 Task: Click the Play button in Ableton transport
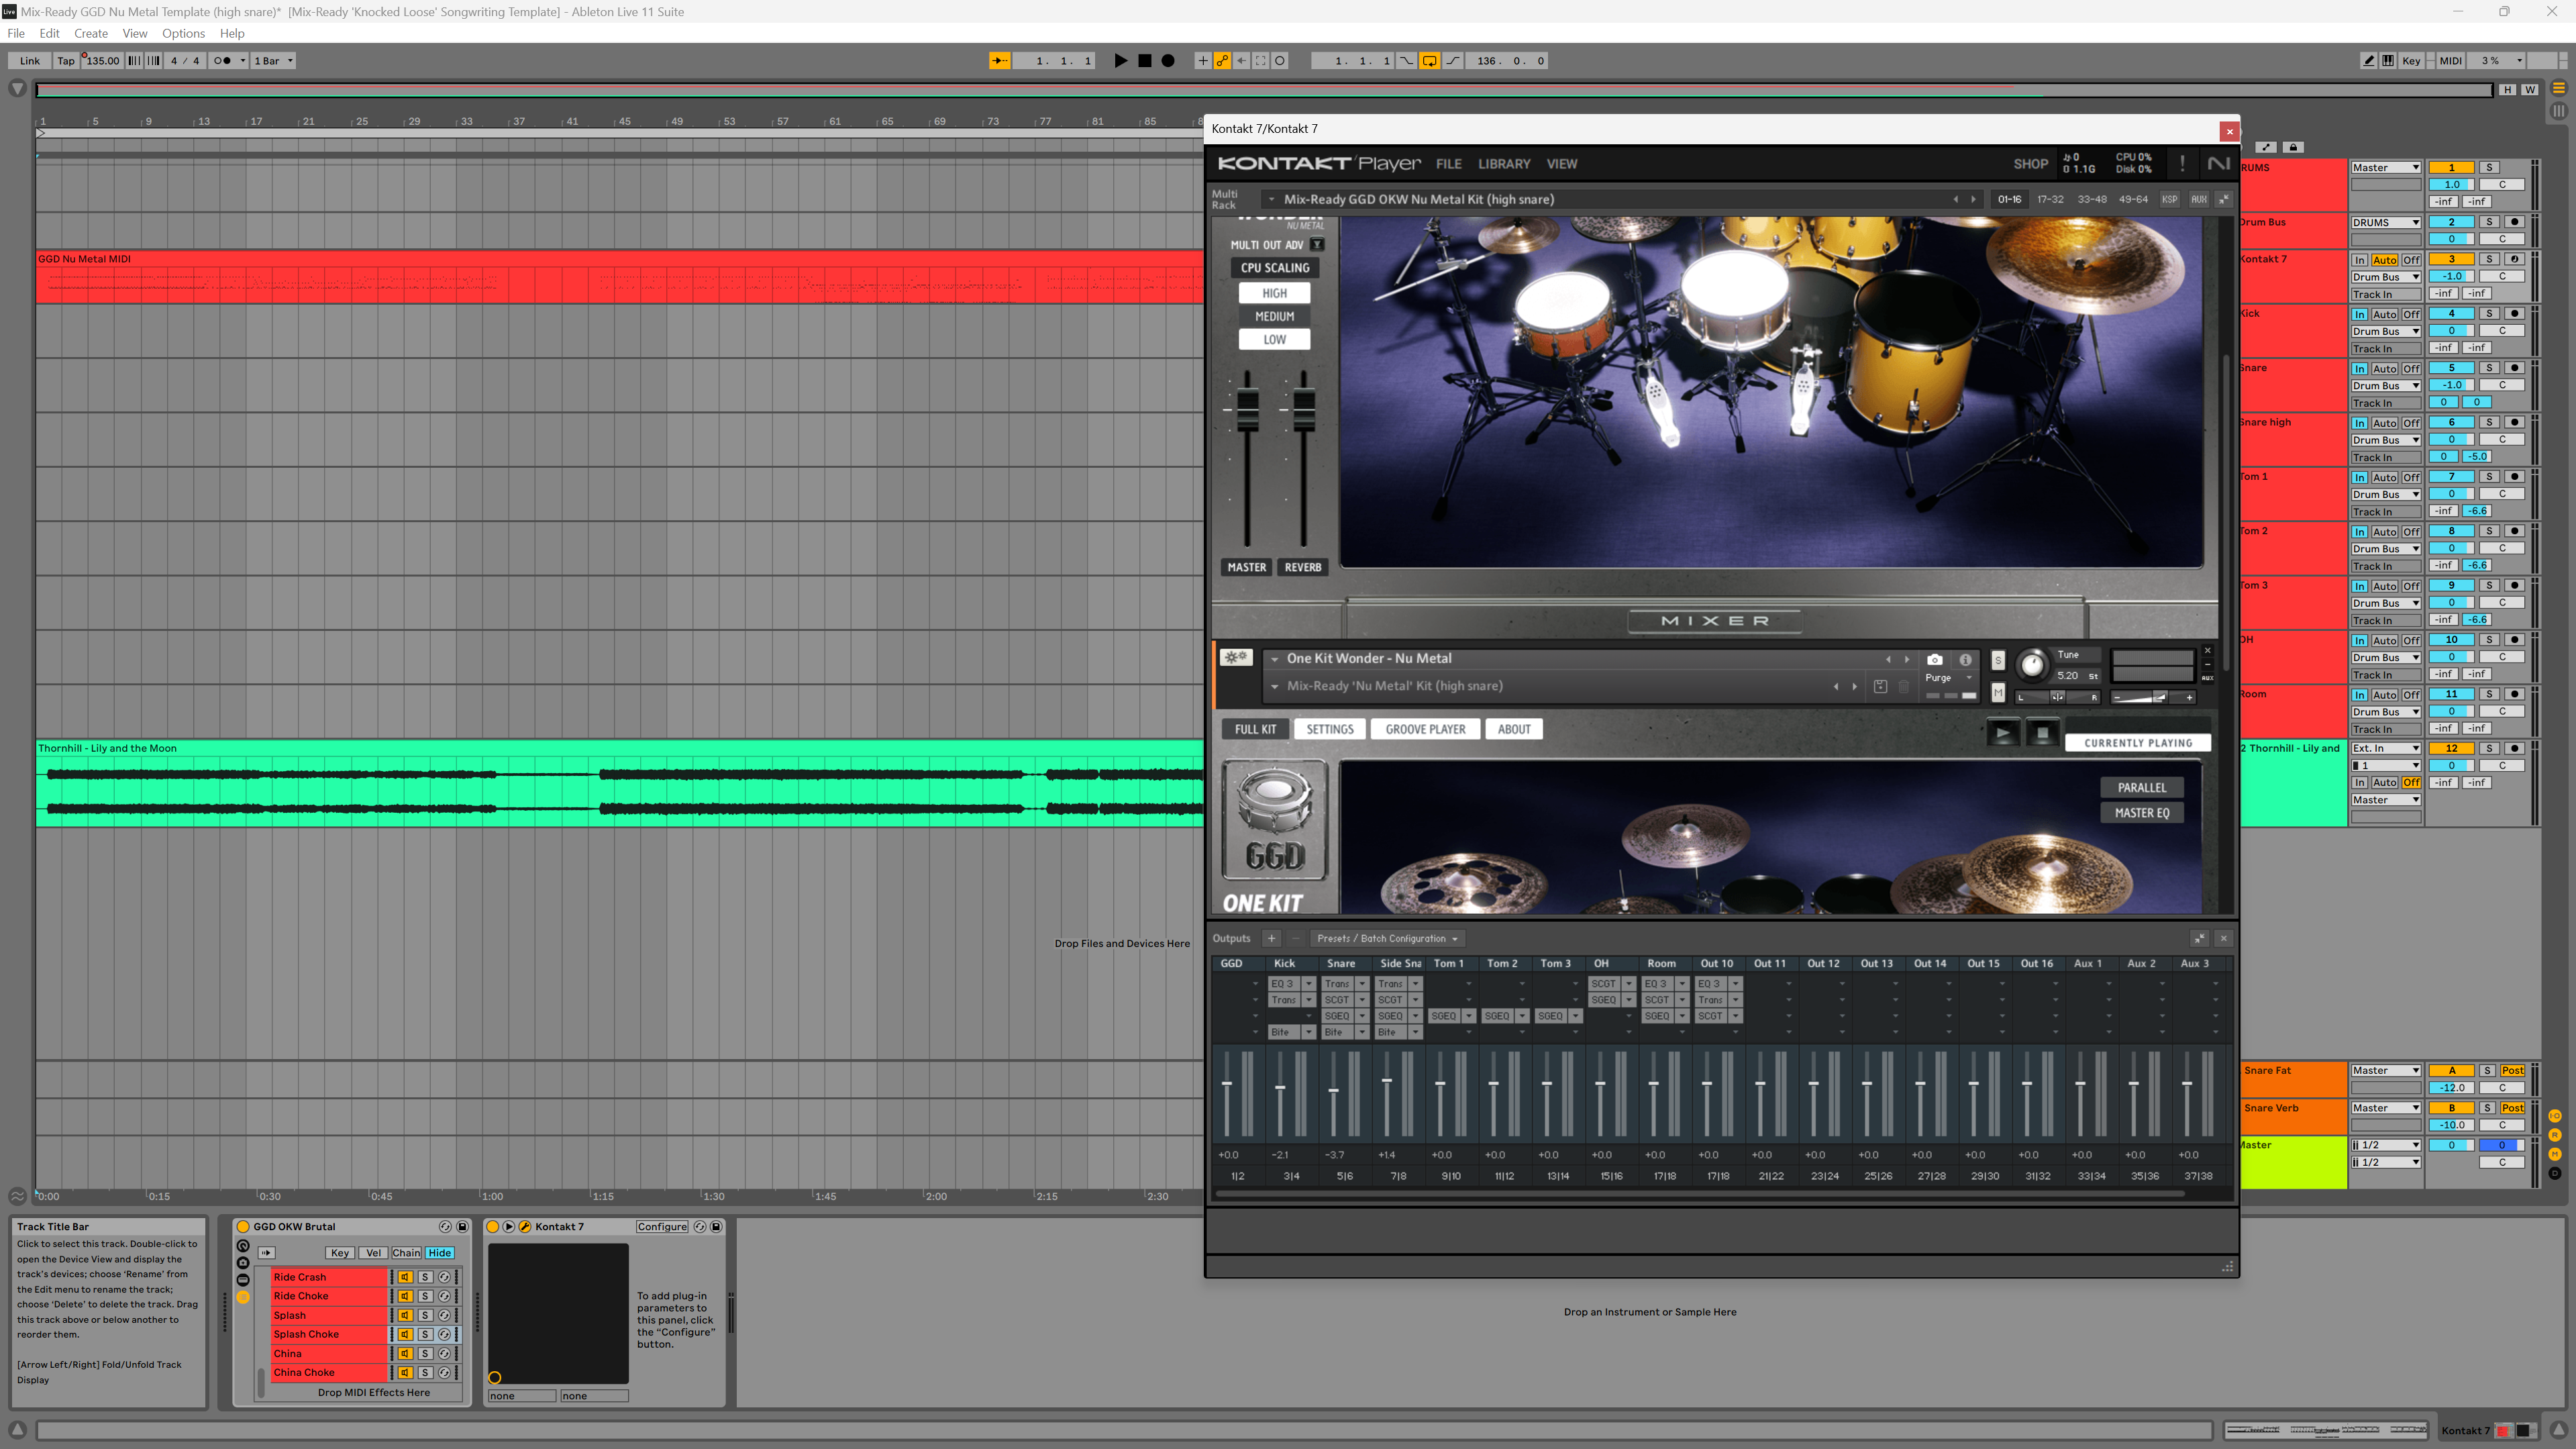(x=1122, y=60)
